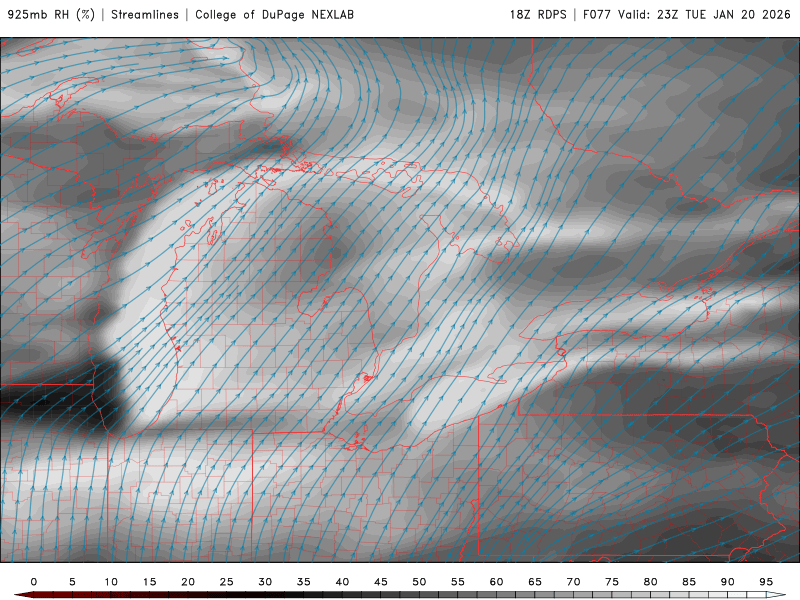
Task: Click the "10" label on color scale
Action: pos(111,582)
